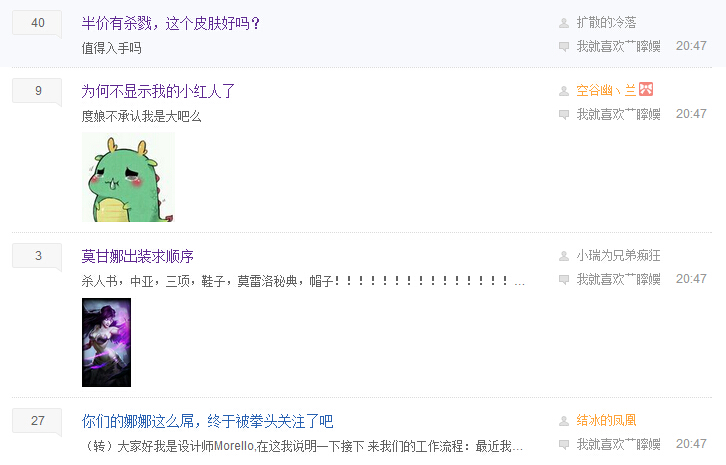Click the excerpt text 值得入手吗
Image resolution: width=726 pixels, height=465 pixels.
112,48
